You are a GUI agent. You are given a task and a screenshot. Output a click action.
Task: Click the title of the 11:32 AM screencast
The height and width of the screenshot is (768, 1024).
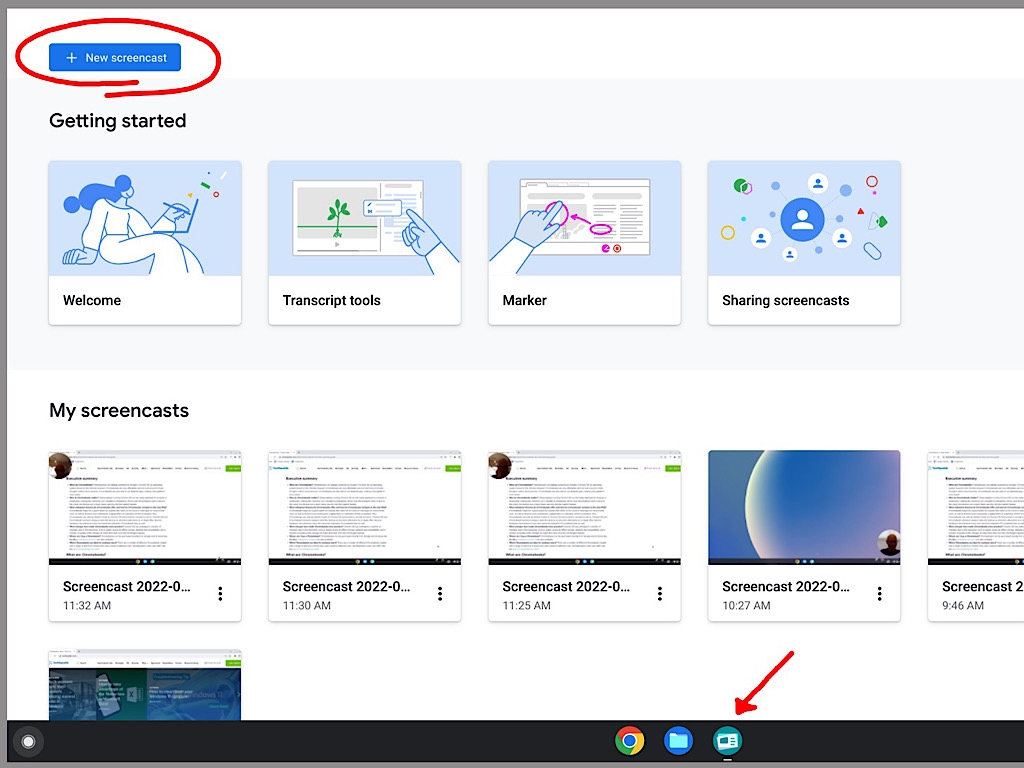[125, 586]
